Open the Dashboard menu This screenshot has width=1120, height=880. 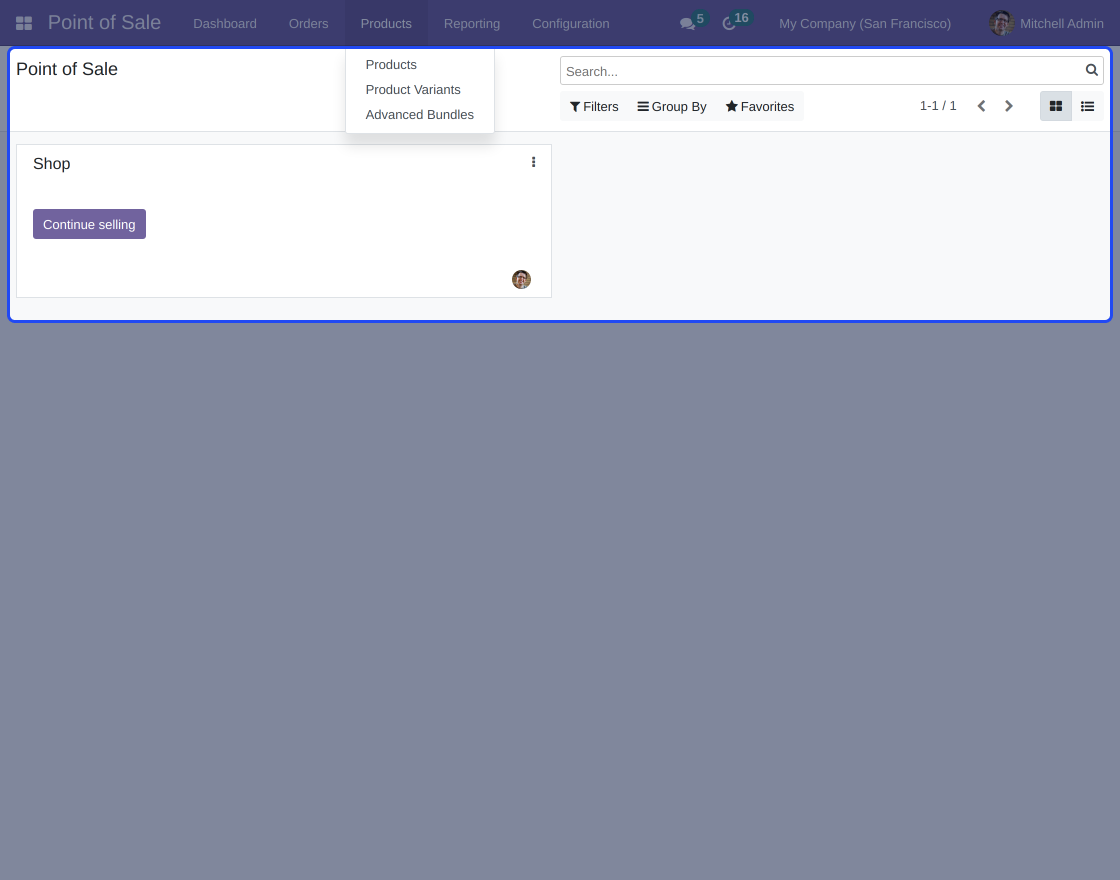tap(225, 24)
